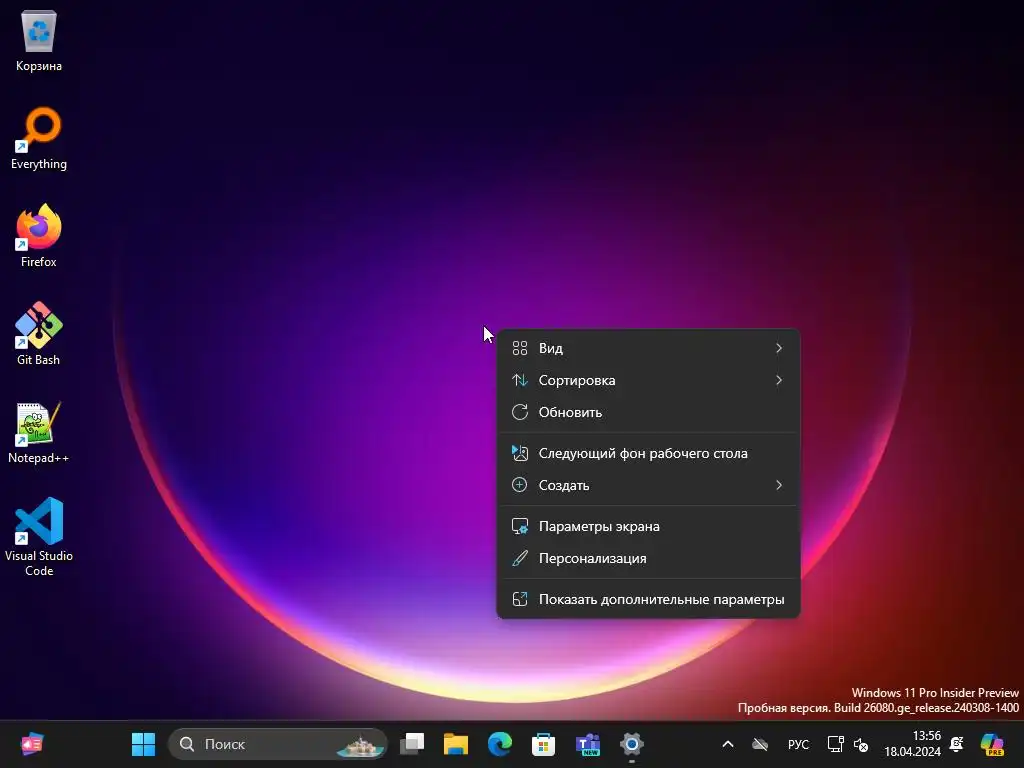
Task: Select the Everything desktop shortcut
Action: [x=39, y=138]
